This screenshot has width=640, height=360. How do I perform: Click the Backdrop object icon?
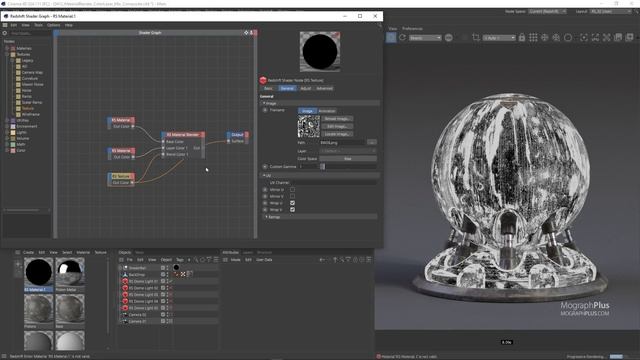[x=125, y=275]
